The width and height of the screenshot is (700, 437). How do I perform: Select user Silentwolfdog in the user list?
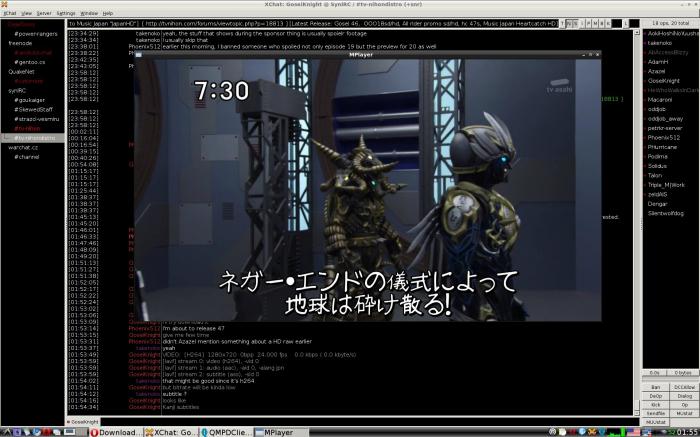(666, 213)
